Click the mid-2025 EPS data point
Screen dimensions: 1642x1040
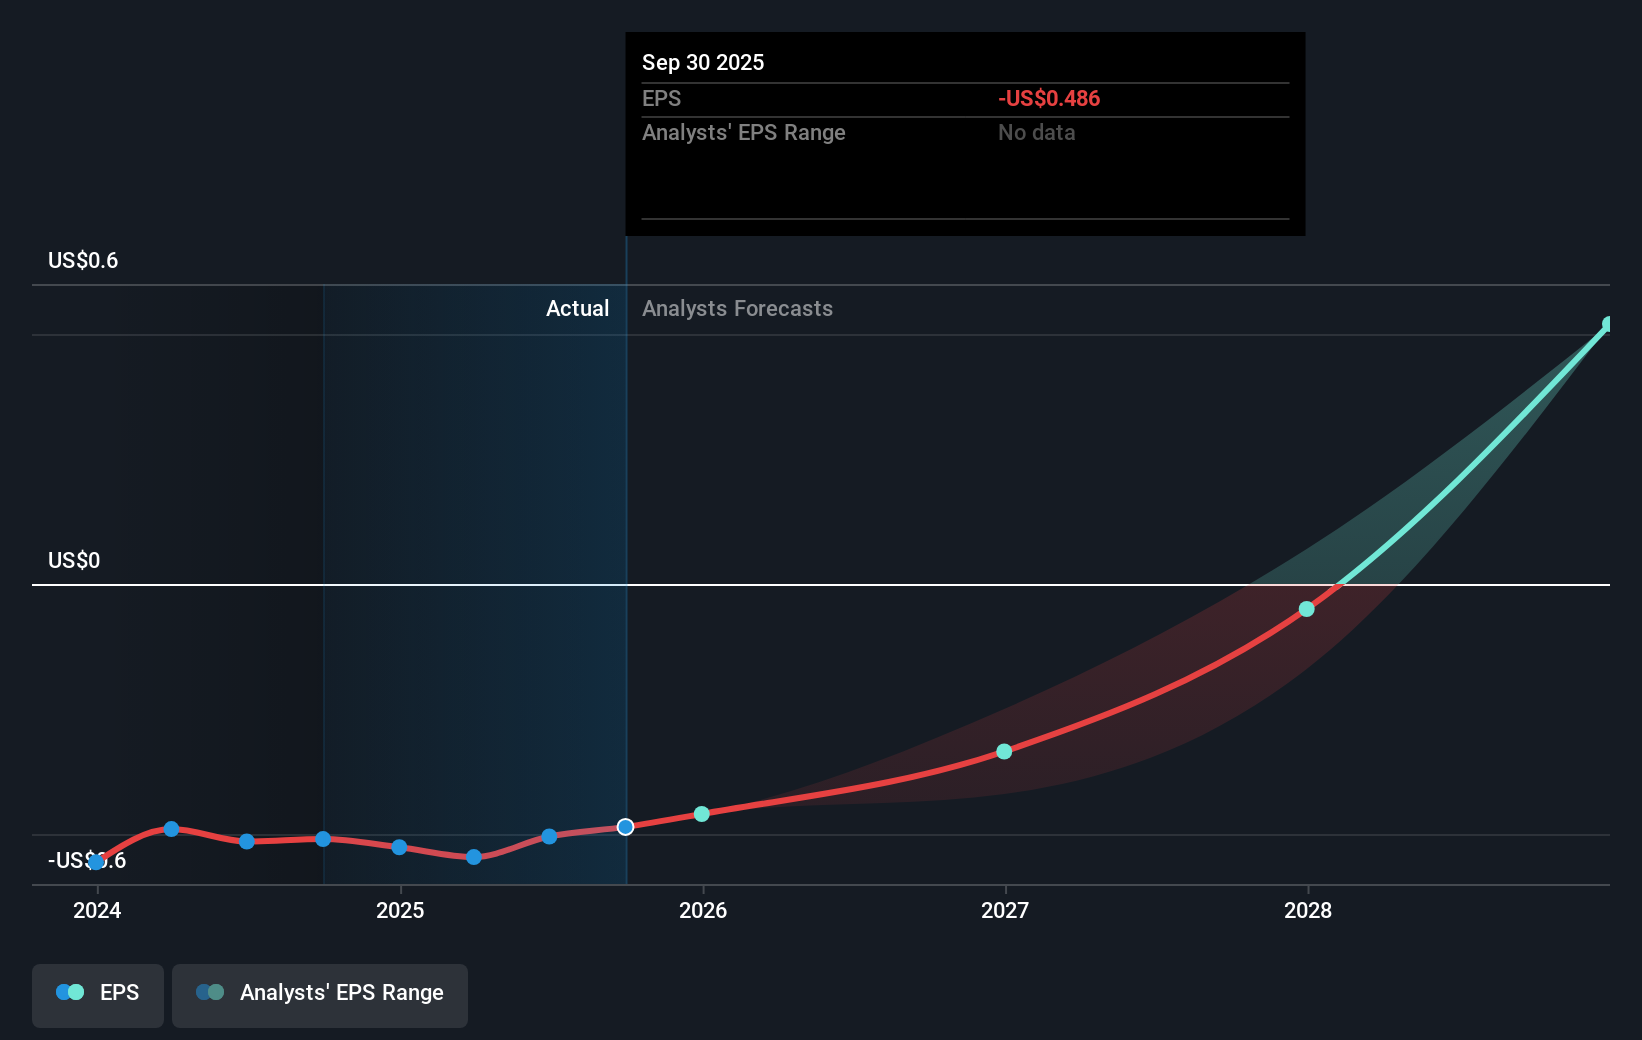pyautogui.click(x=549, y=836)
